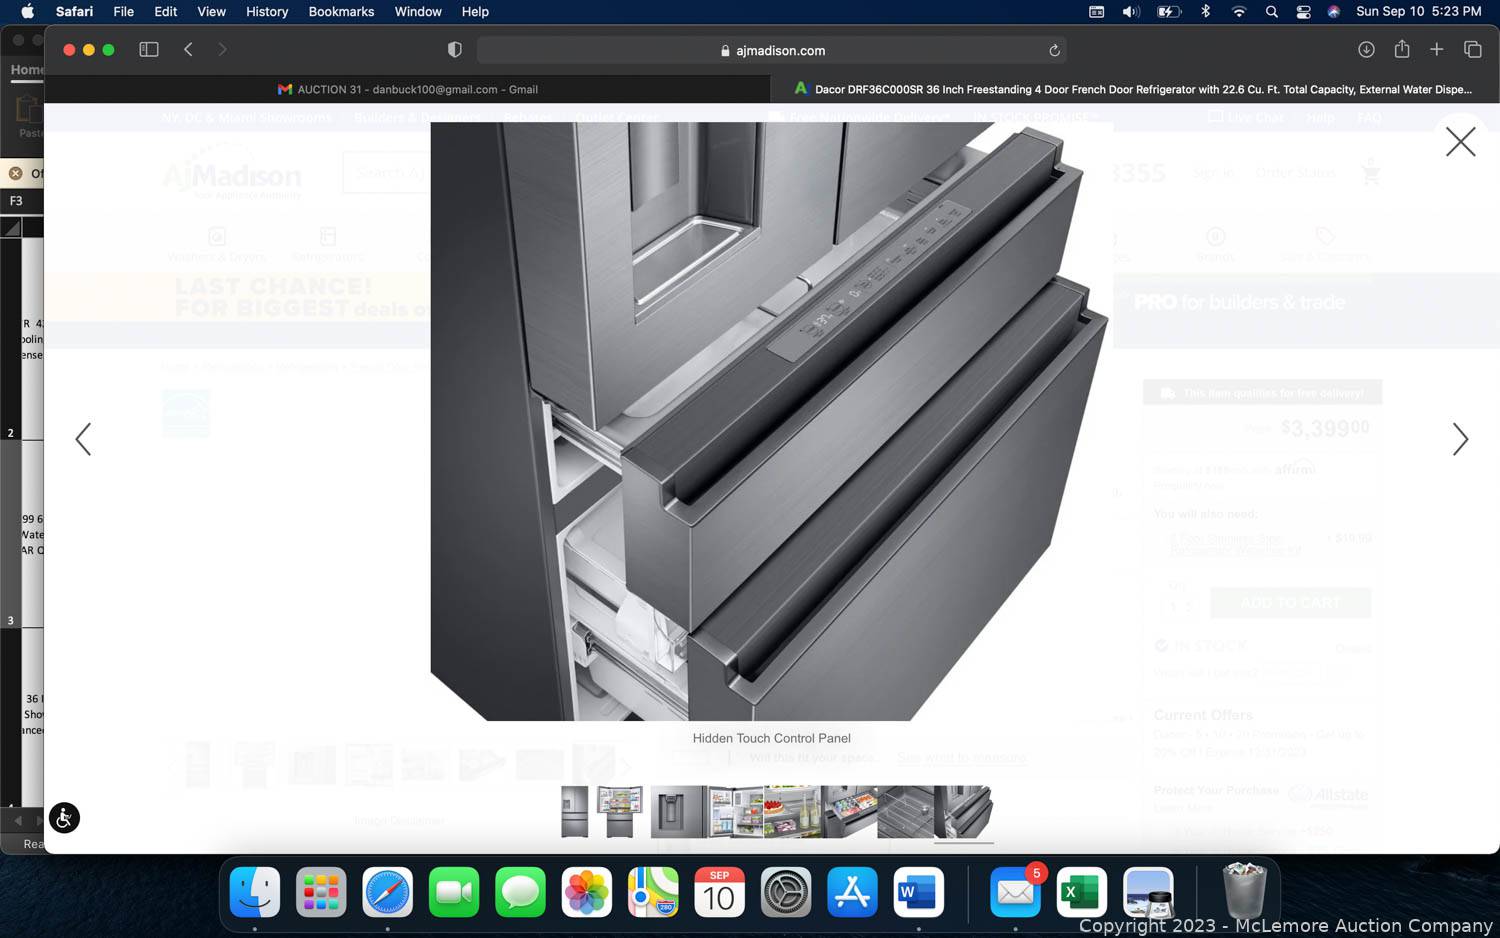Go to the previous product image arrow
This screenshot has height=938, width=1500.
83,439
